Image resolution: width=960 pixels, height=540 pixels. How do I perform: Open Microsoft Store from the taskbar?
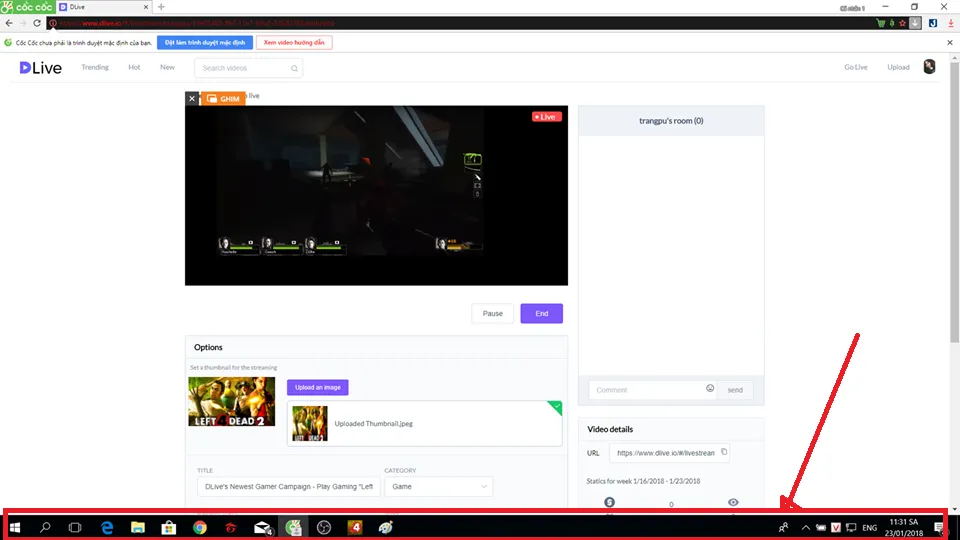point(169,527)
